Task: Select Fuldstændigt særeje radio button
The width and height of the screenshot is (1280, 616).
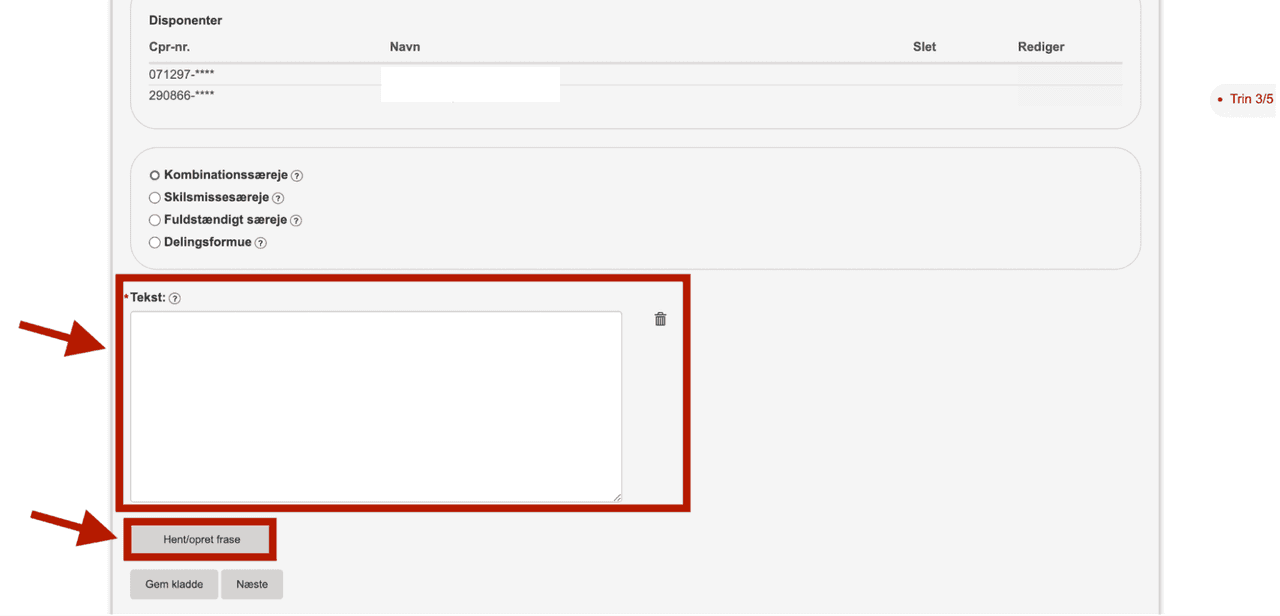Action: 155,220
